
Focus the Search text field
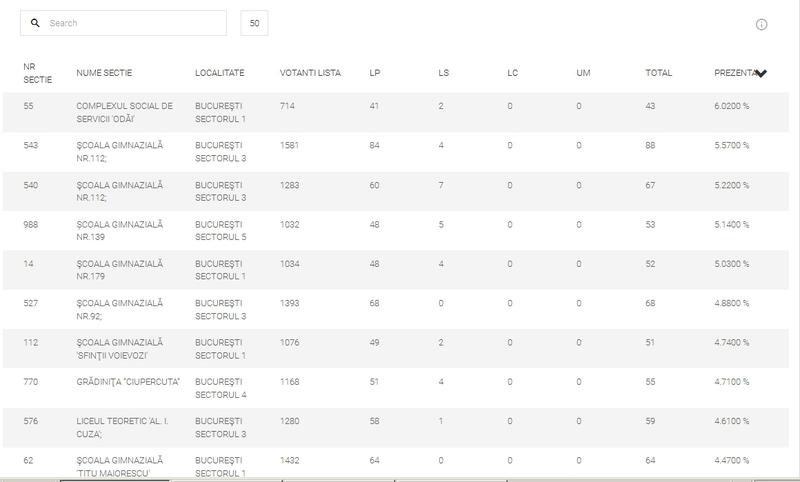(130, 23)
